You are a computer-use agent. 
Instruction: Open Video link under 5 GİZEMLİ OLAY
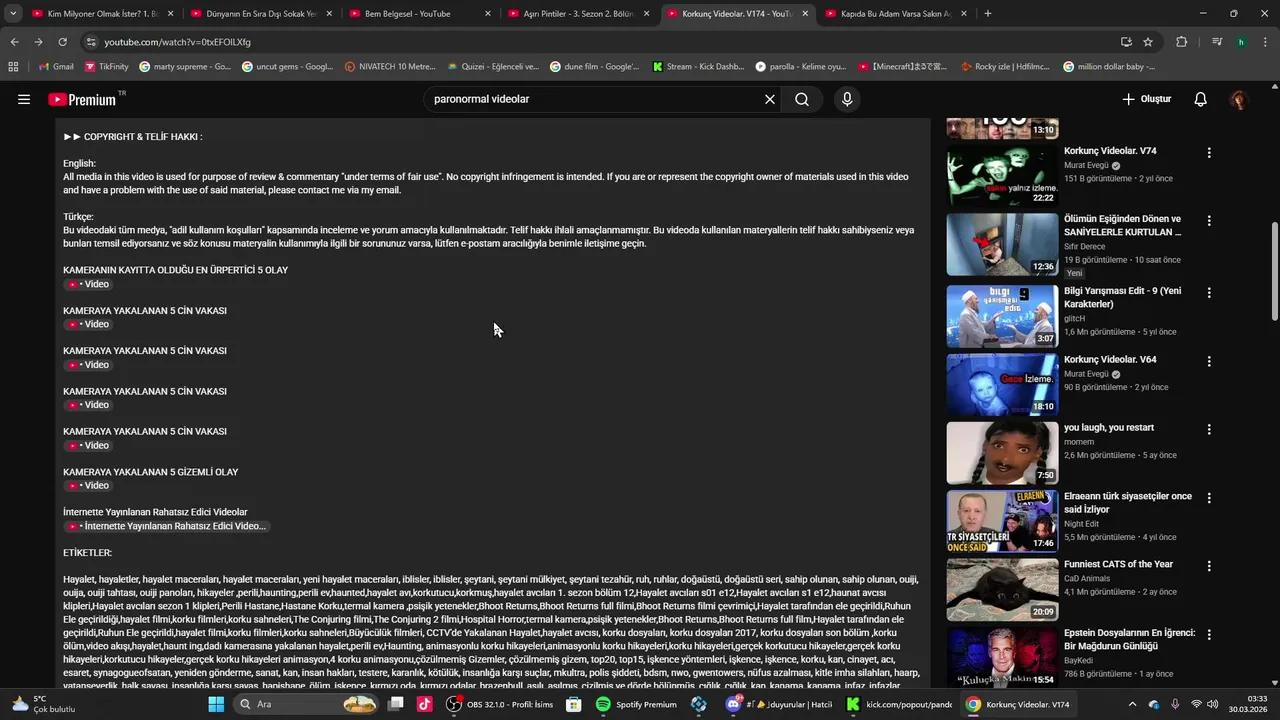click(x=88, y=486)
